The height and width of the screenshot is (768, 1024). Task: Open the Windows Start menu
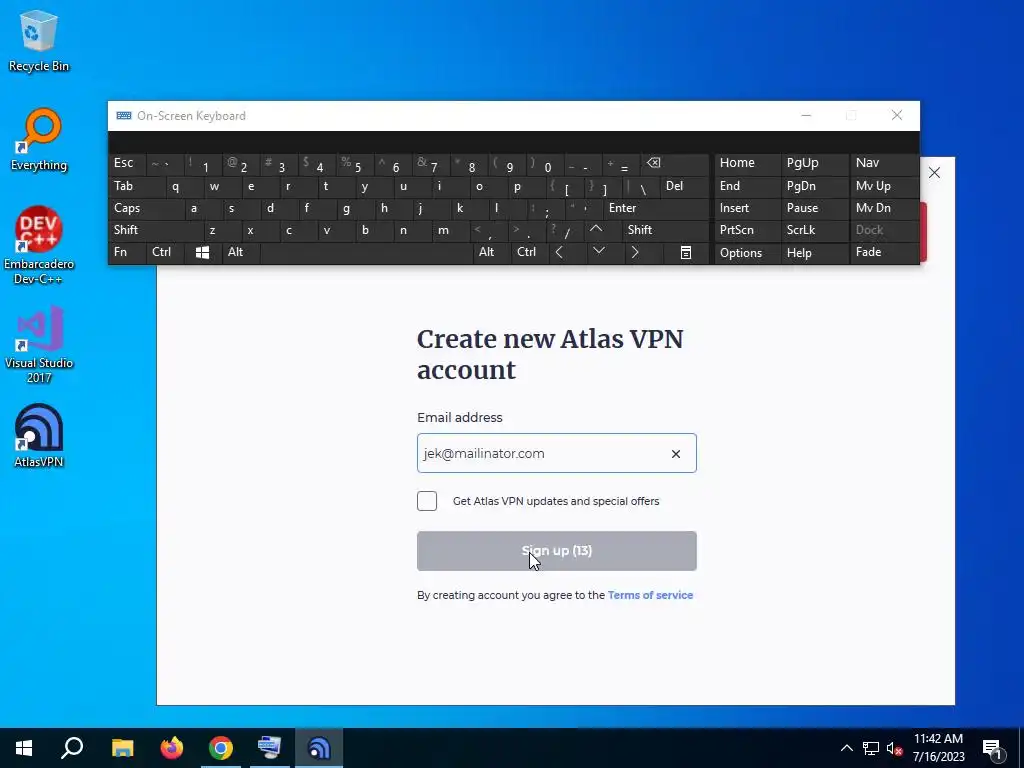[x=24, y=748]
